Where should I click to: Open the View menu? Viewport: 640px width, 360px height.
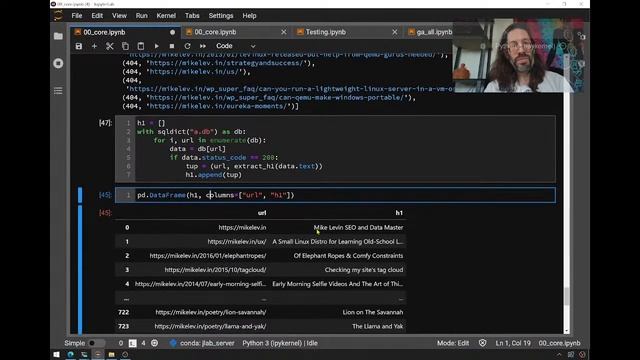coord(119,16)
